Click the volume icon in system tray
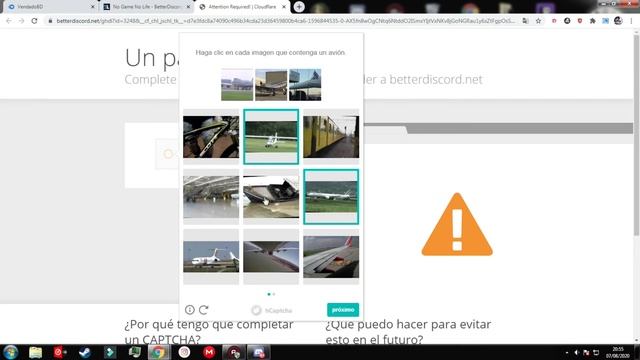The image size is (640, 360). pos(576,352)
